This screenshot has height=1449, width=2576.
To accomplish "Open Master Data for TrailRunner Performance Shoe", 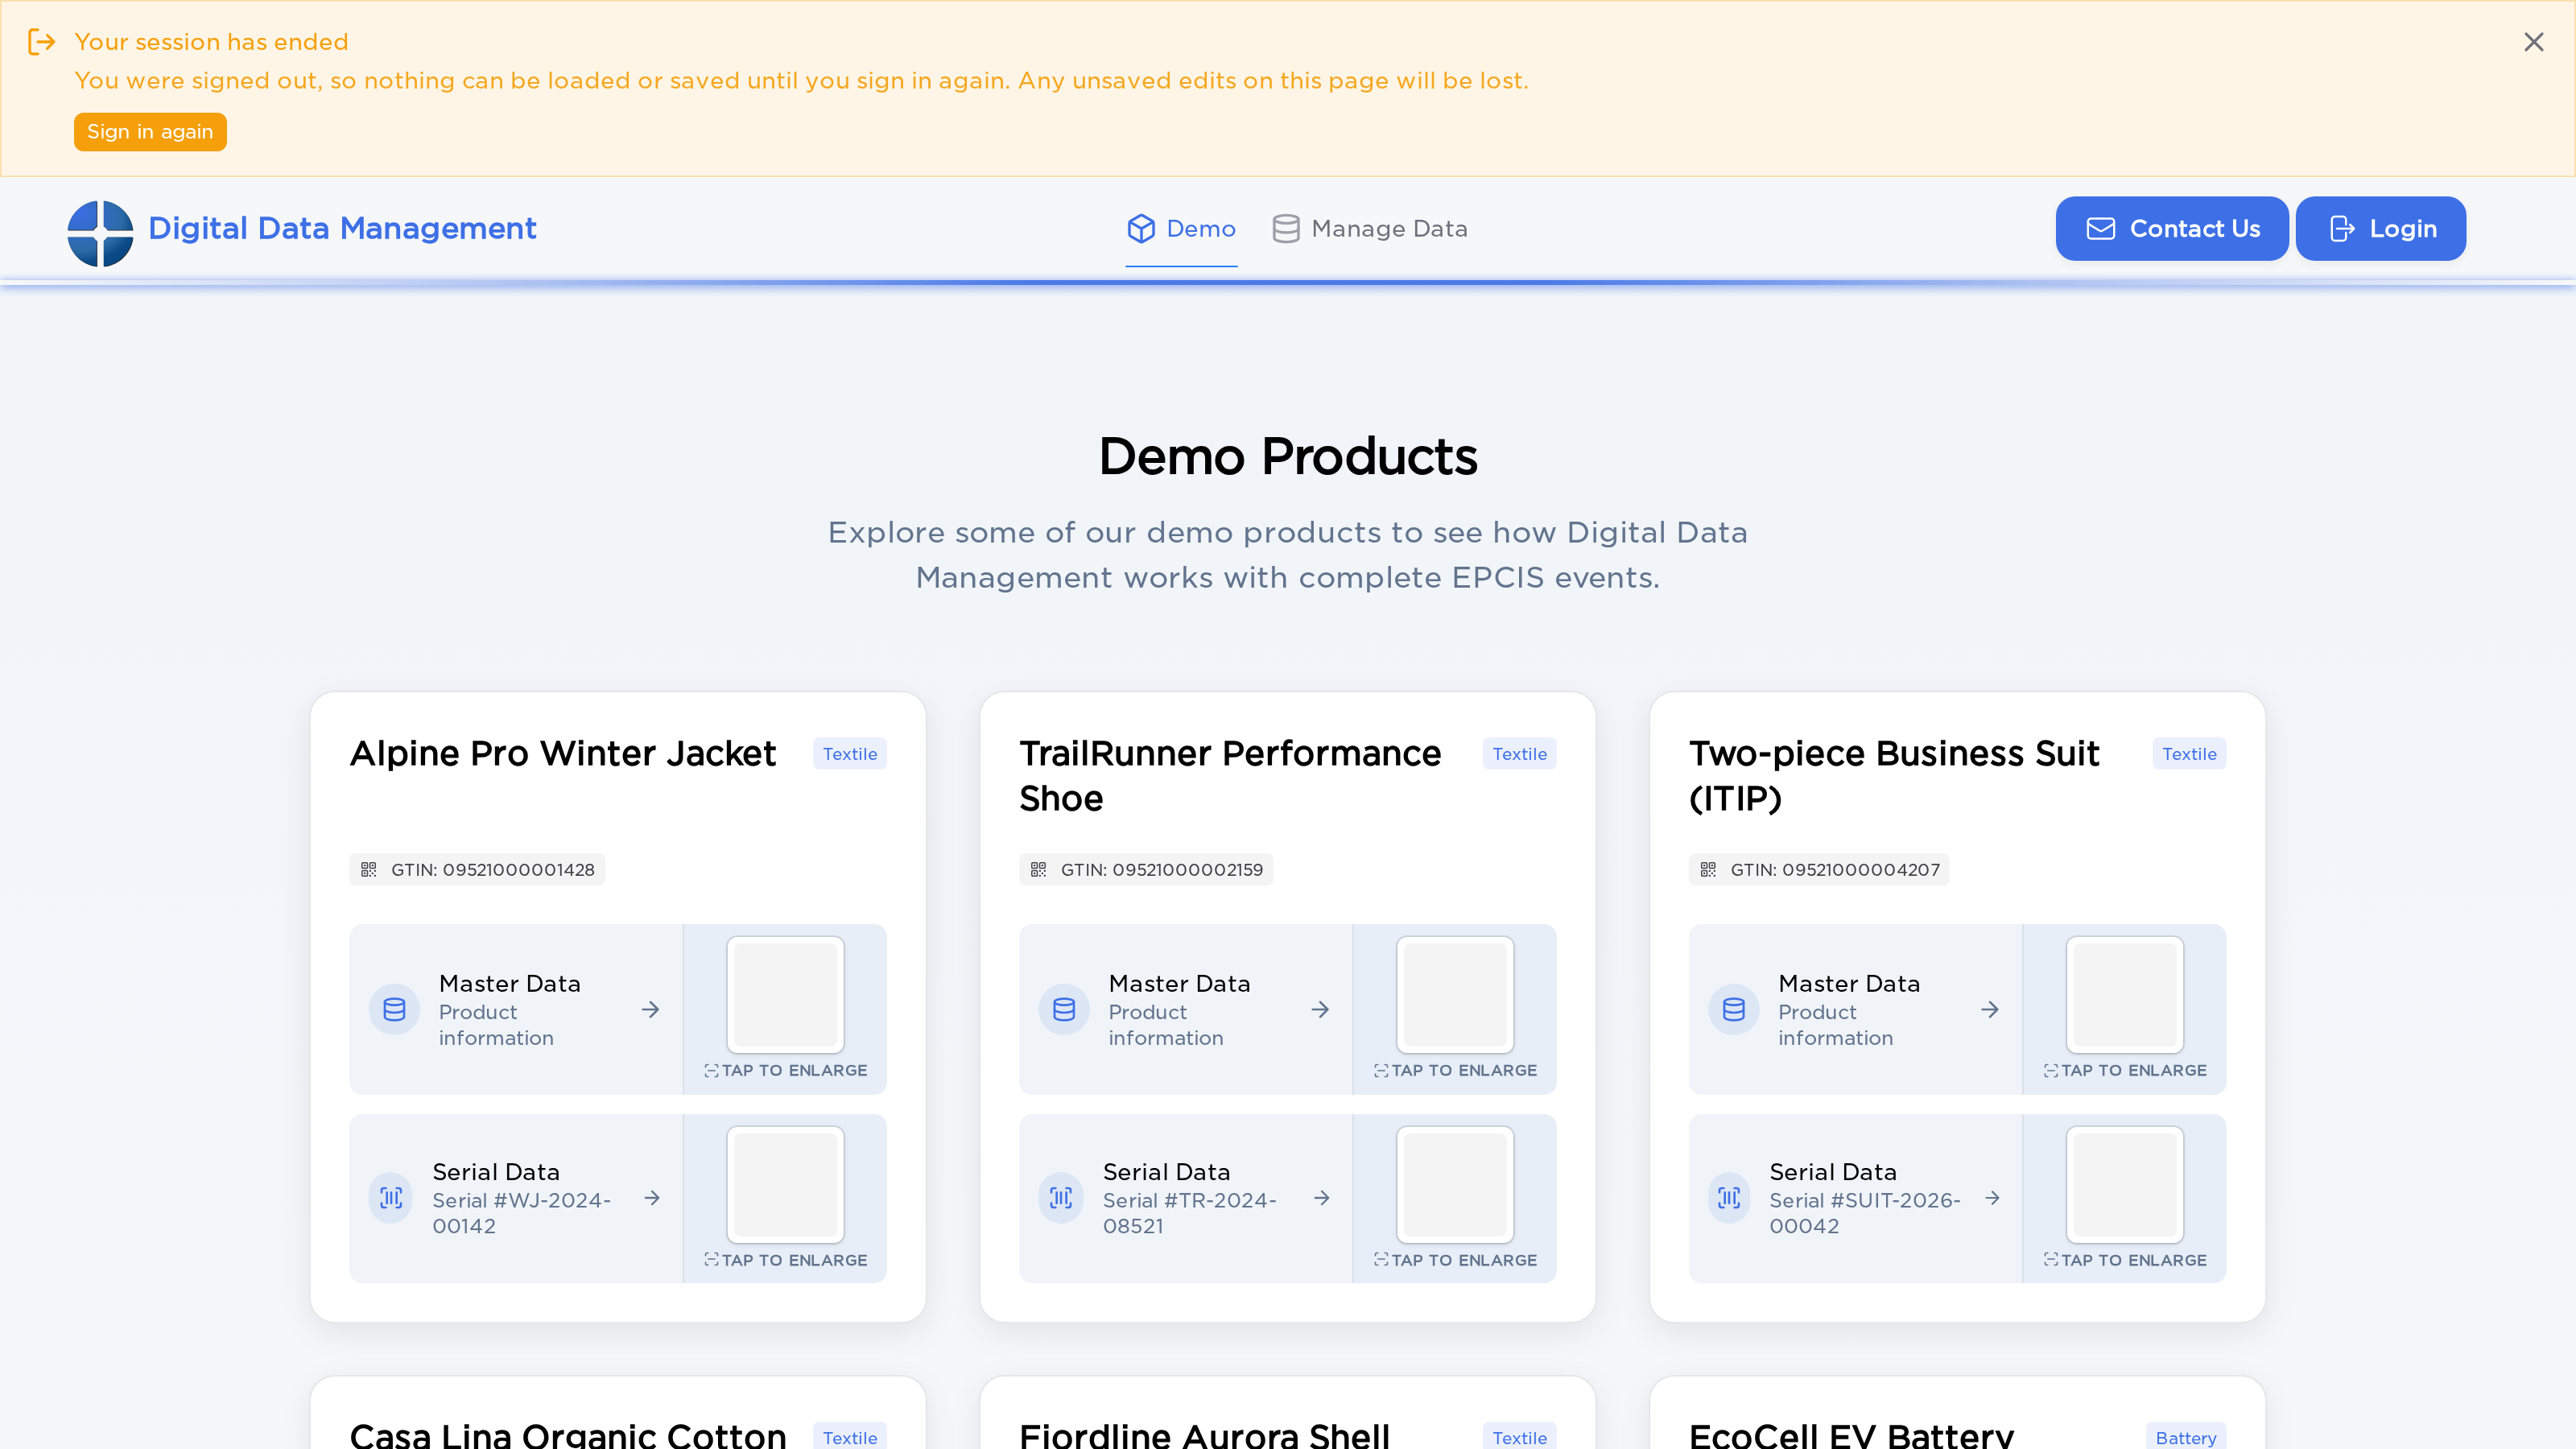I will click(x=1186, y=1010).
